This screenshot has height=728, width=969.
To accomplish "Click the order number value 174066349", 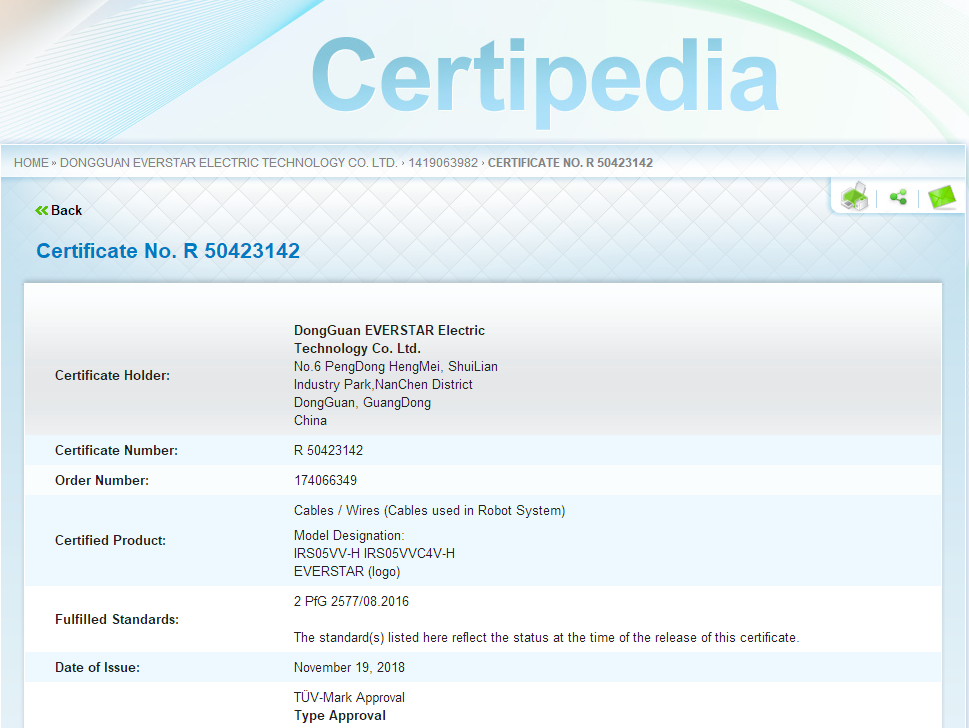I will pyautogui.click(x=325, y=480).
